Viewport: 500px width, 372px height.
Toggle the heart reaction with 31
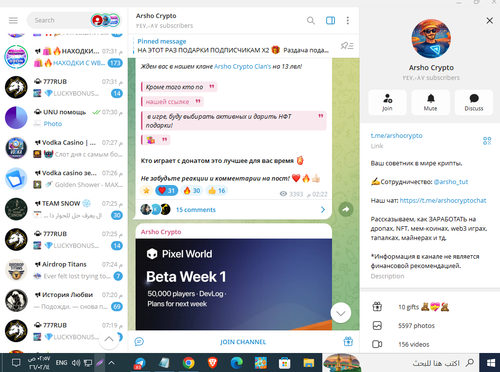(x=166, y=190)
